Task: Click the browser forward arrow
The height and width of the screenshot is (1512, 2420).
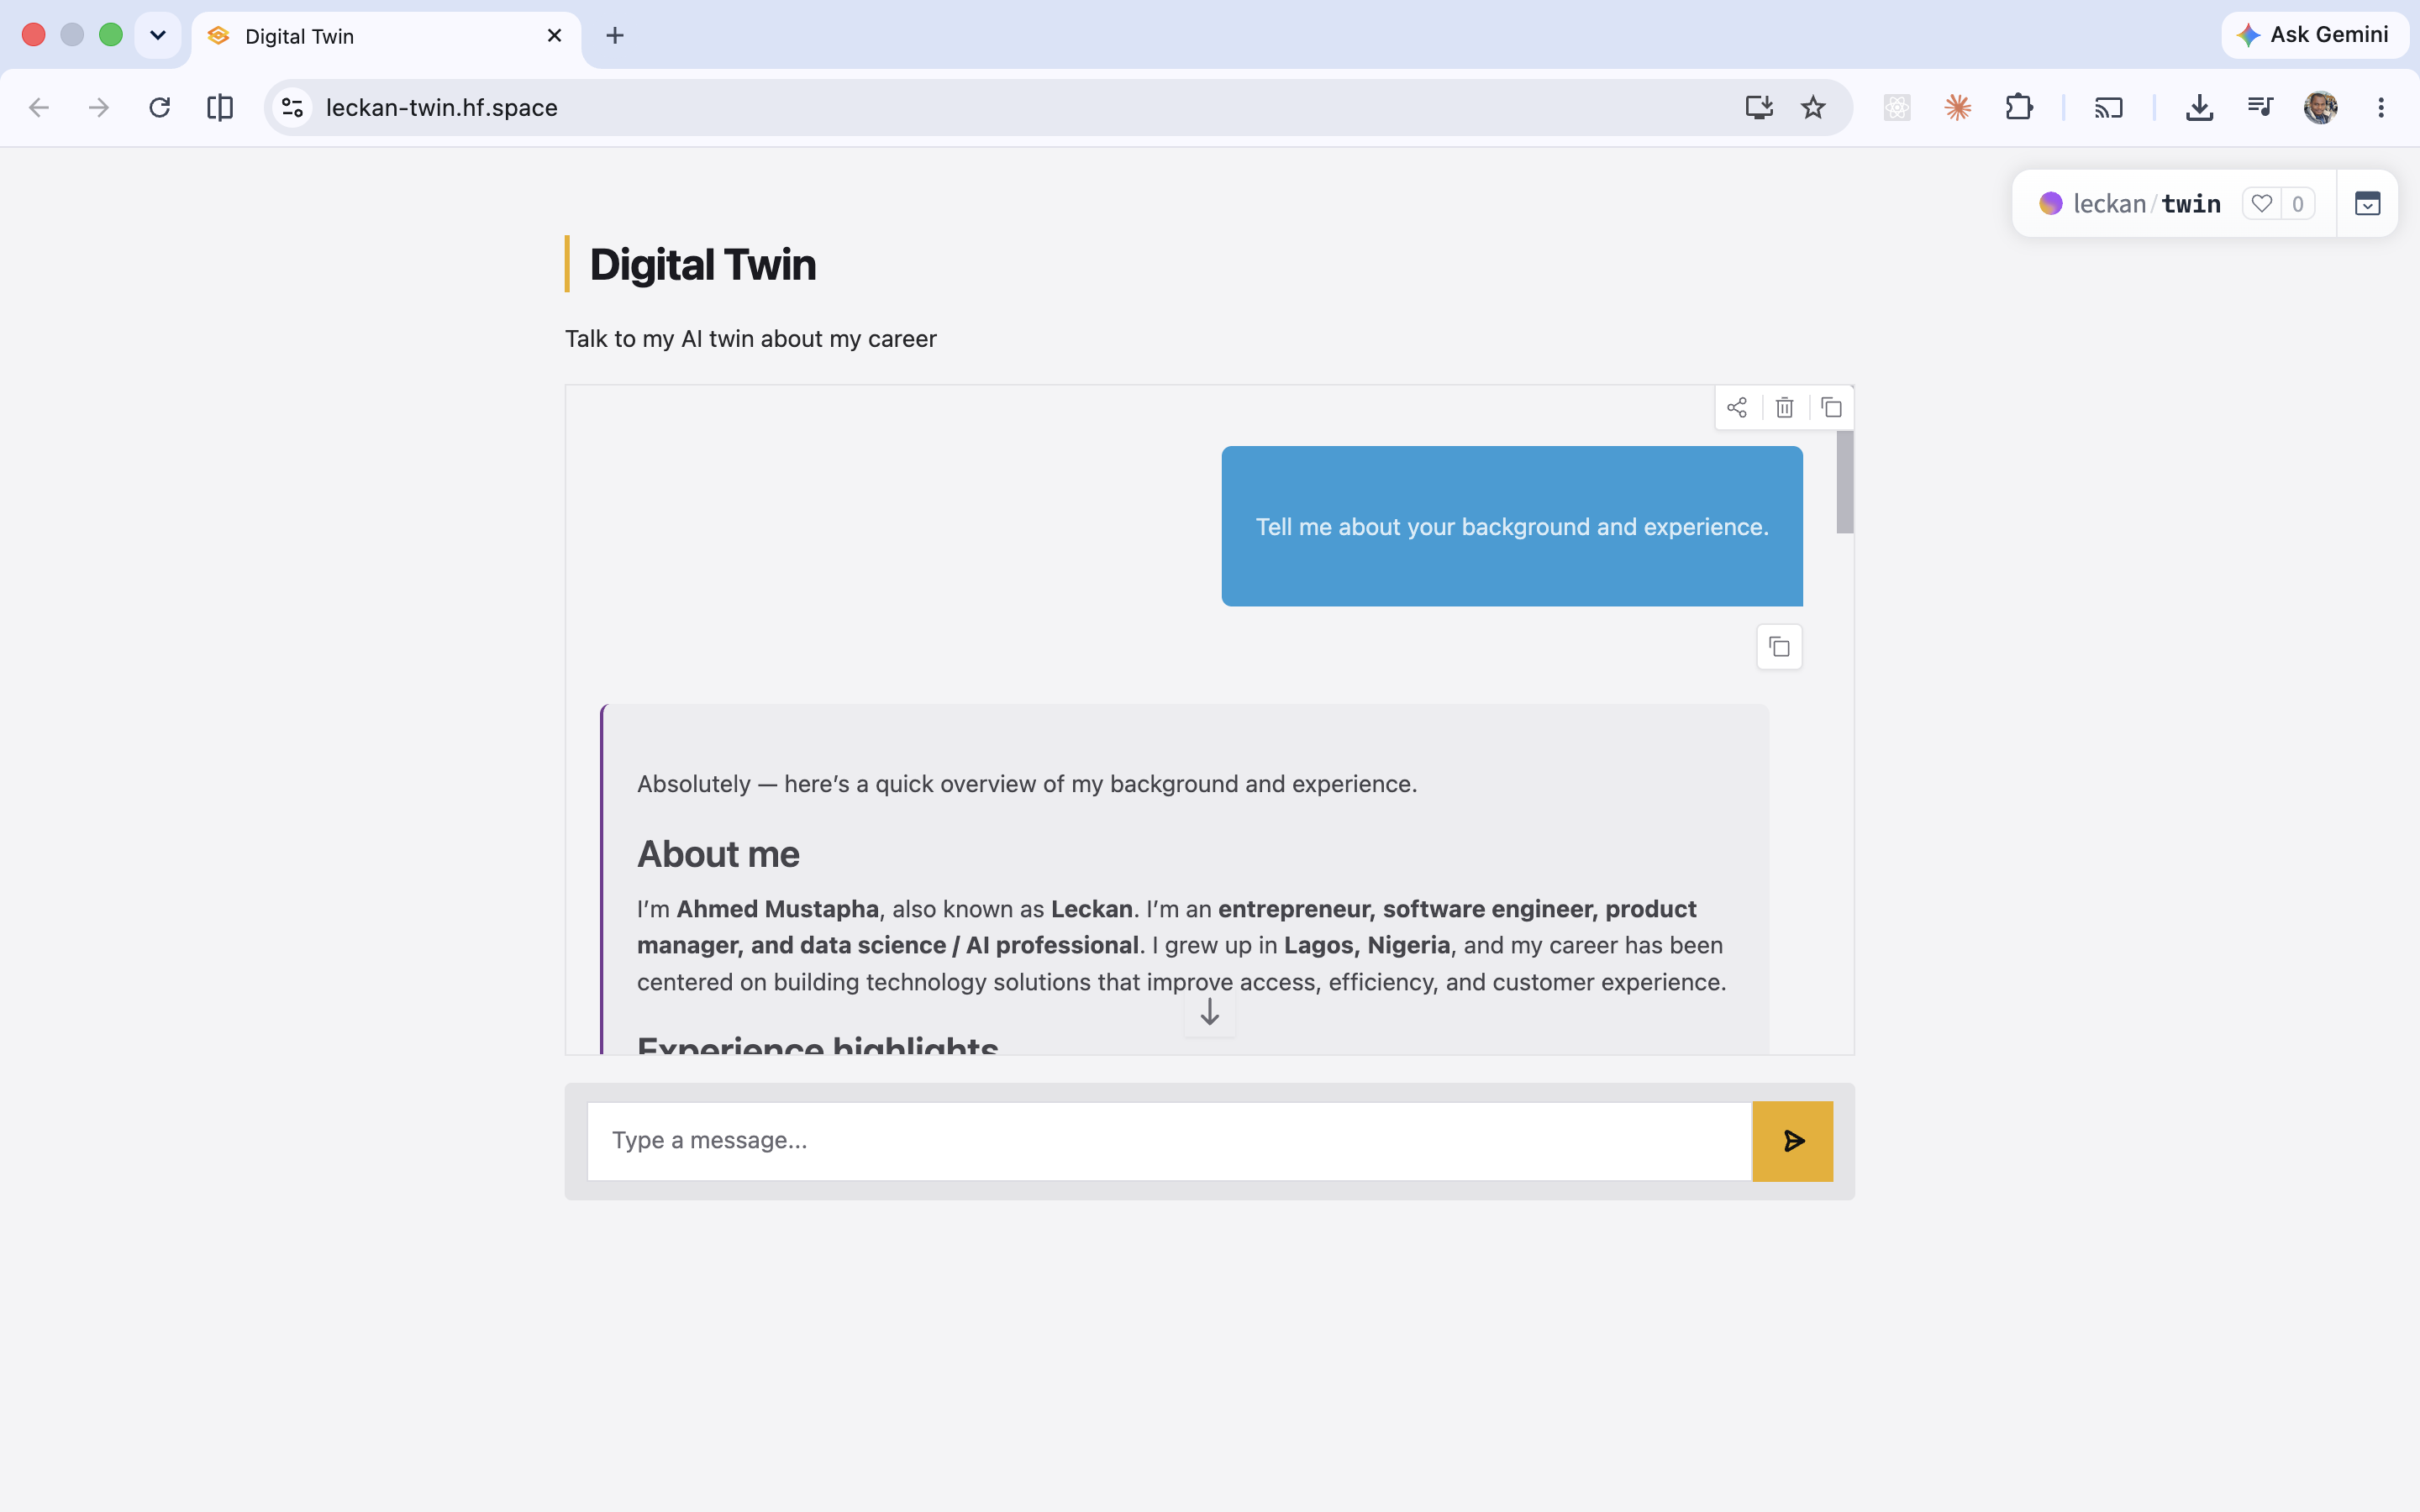Action: [99, 108]
